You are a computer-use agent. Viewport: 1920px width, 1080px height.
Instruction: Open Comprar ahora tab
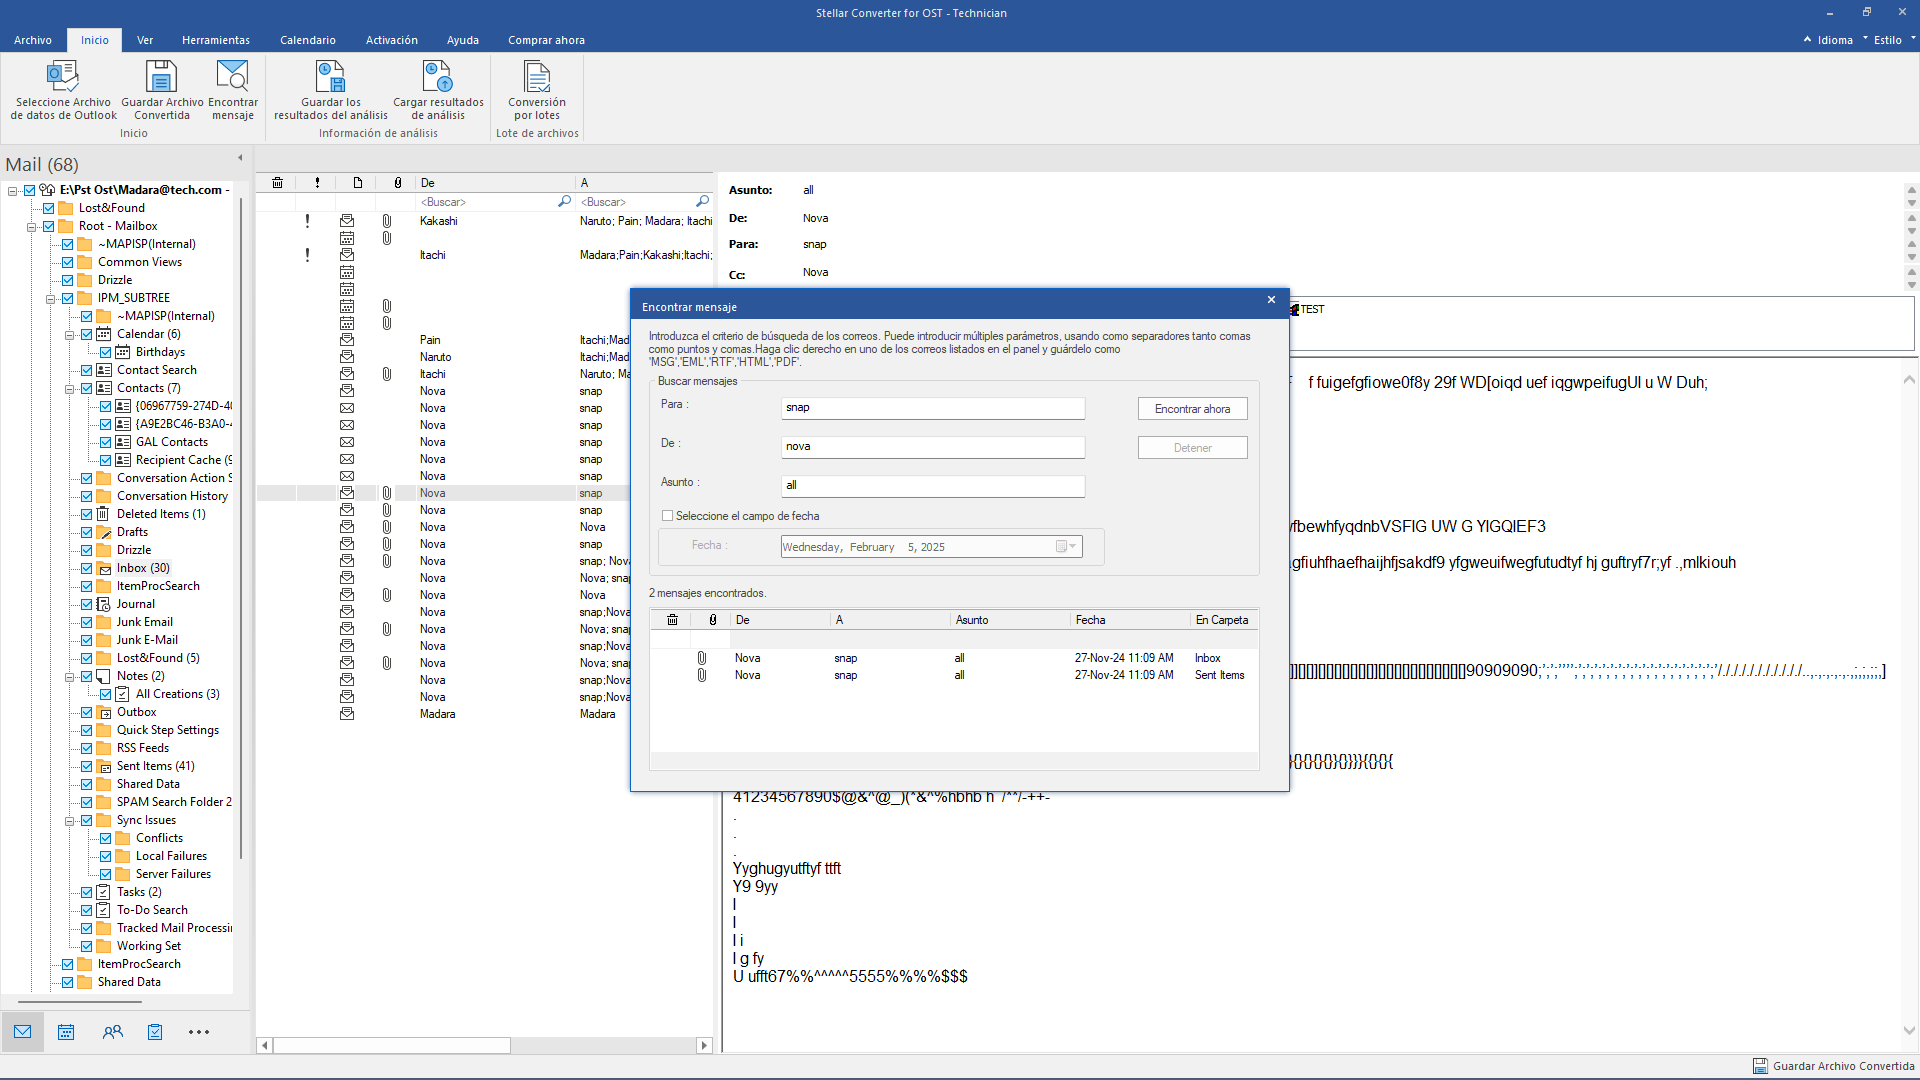coord(546,40)
